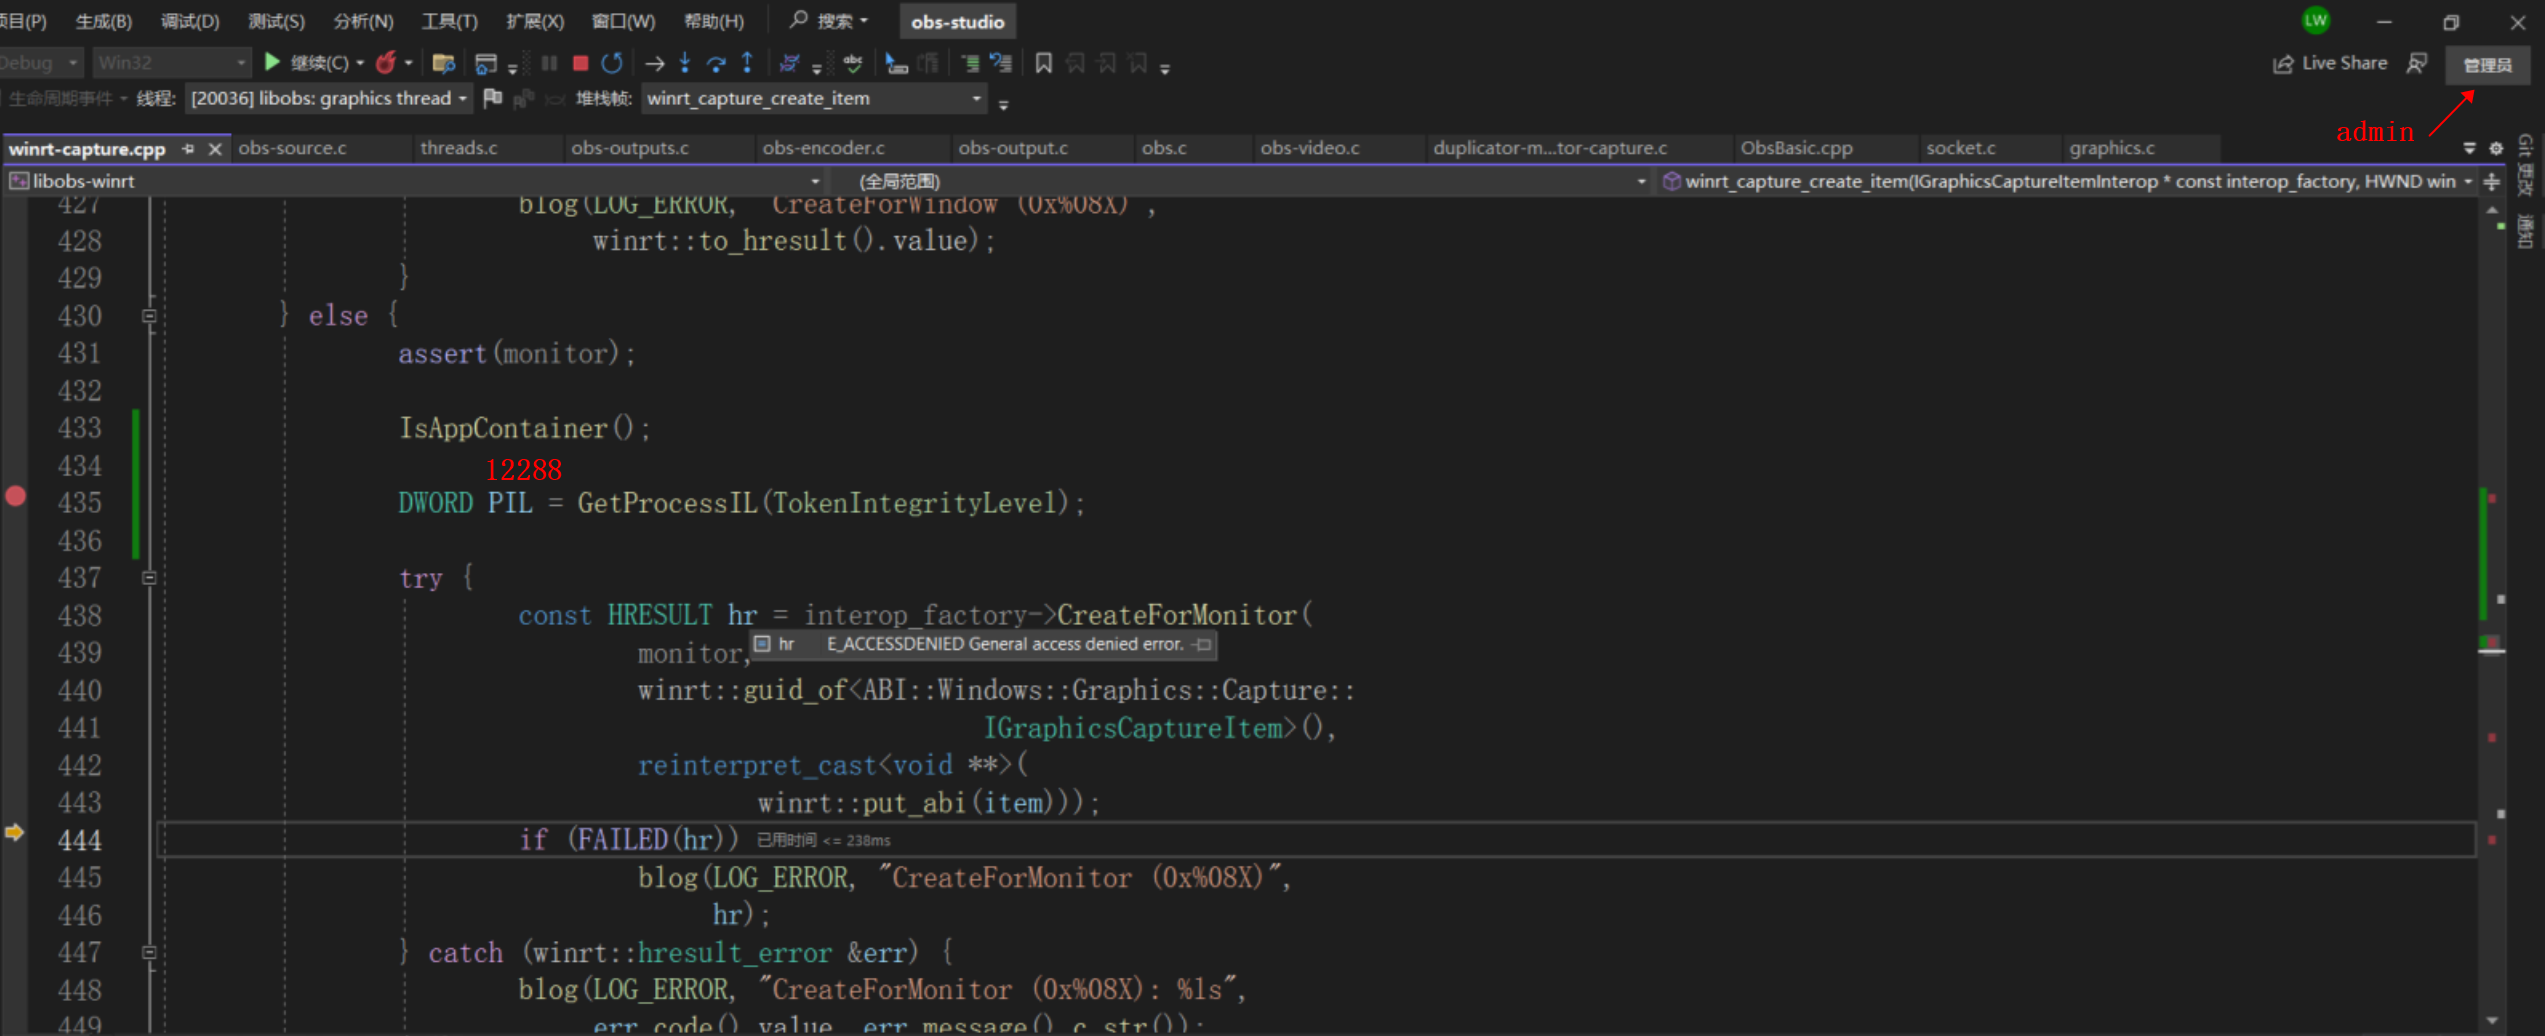Open the 调试(D) menu
Image resolution: width=2545 pixels, height=1036 pixels.
(188, 21)
